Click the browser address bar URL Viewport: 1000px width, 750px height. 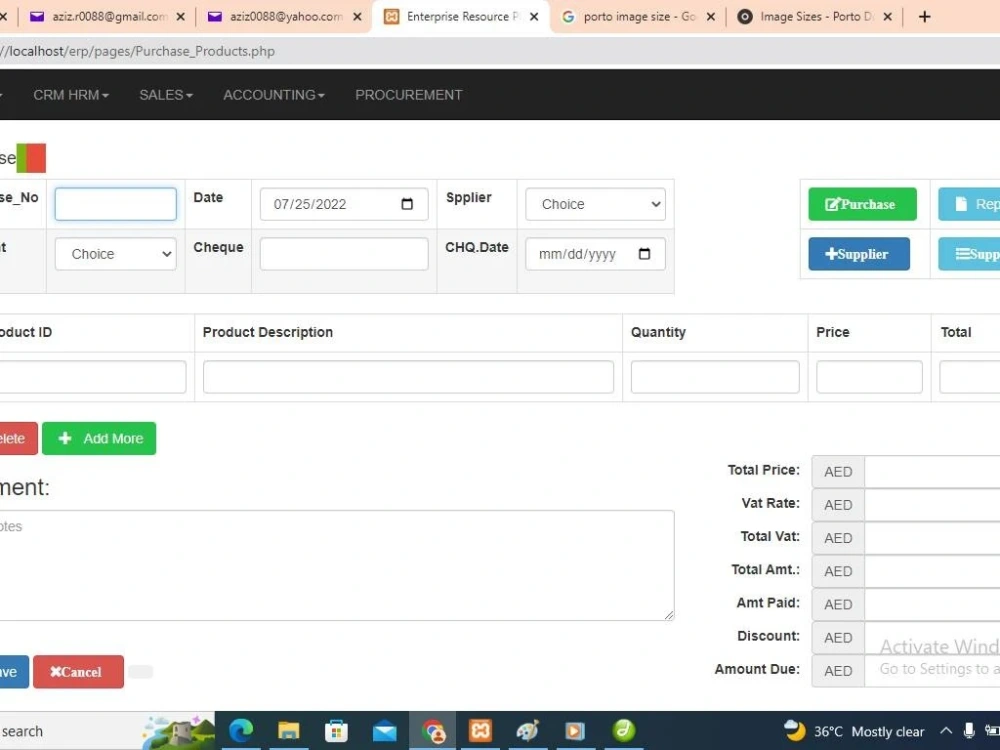tap(138, 52)
